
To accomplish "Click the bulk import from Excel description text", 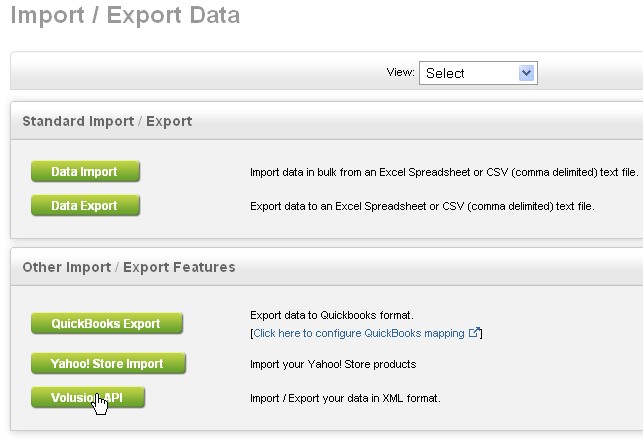I will [x=444, y=172].
